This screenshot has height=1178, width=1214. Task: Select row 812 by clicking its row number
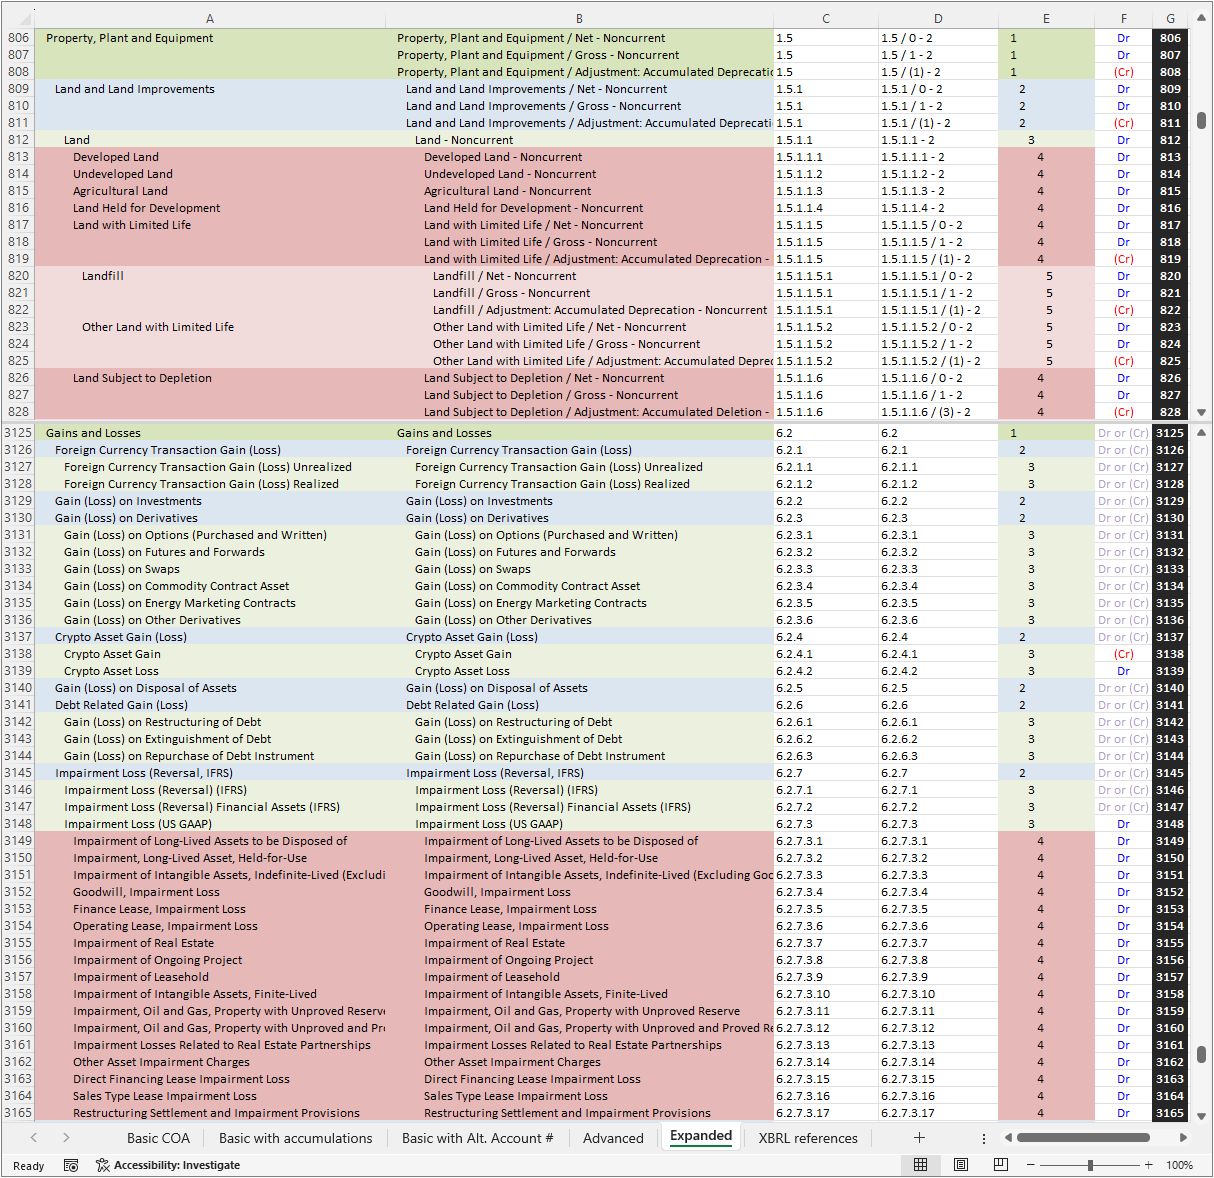pyautogui.click(x=17, y=139)
